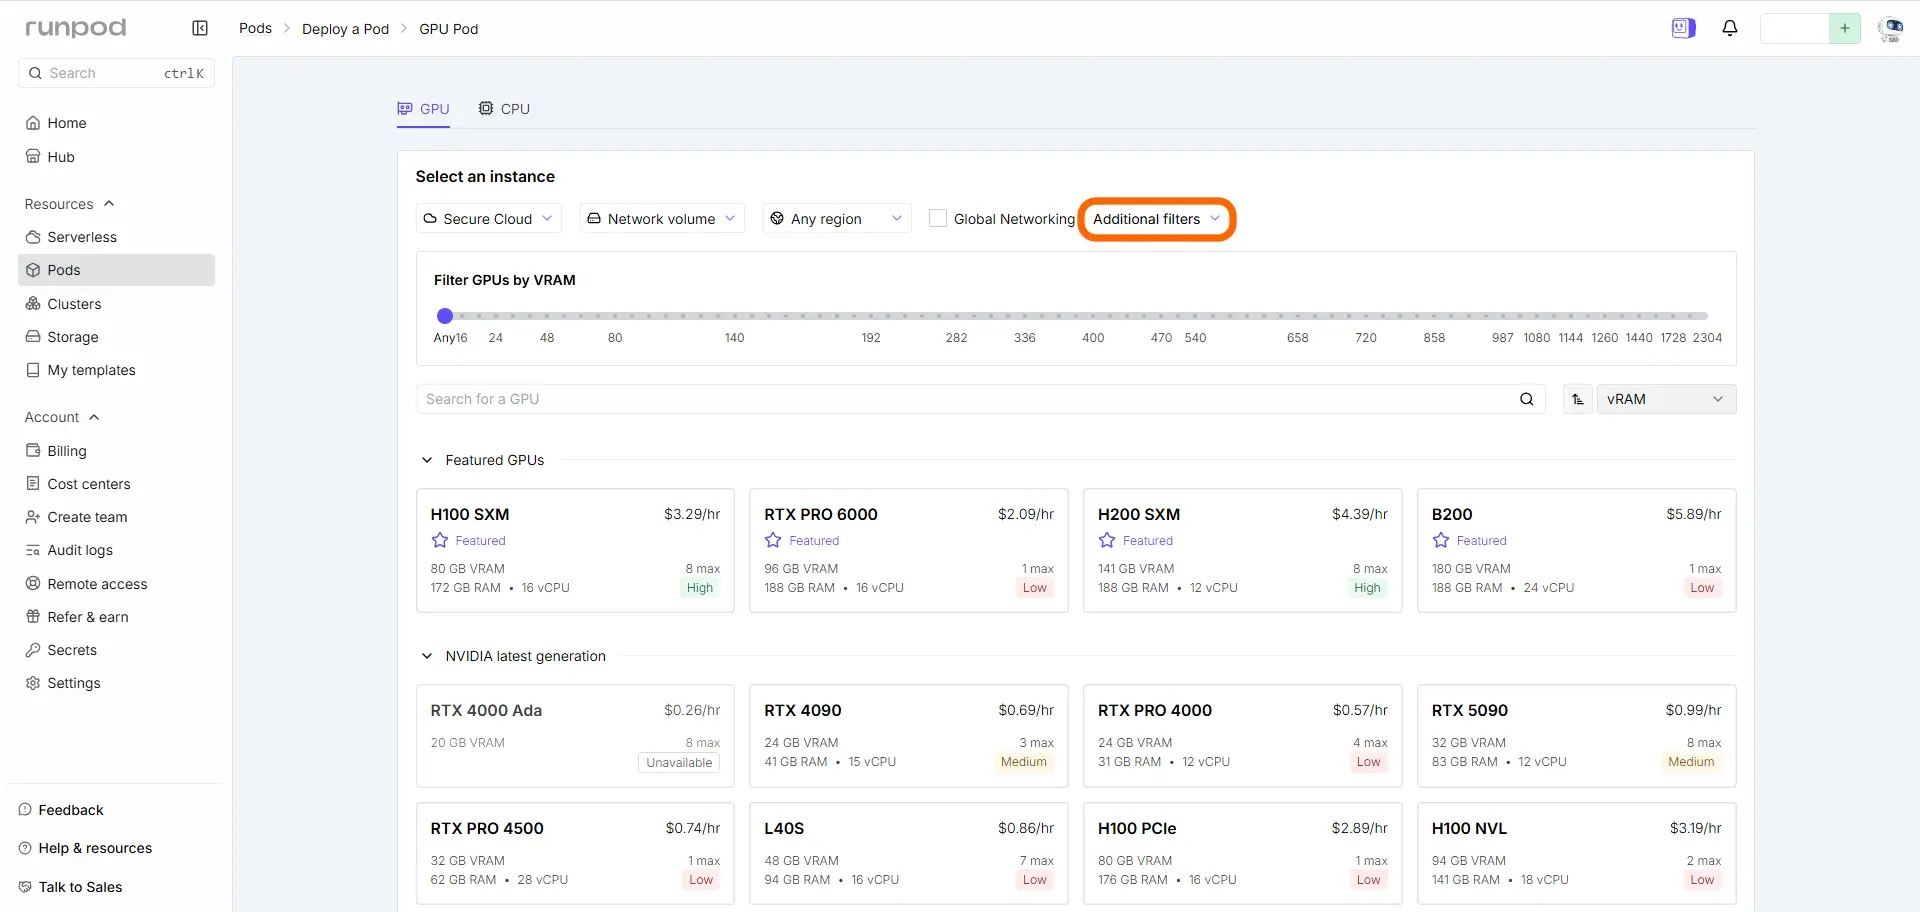1920x912 pixels.
Task: Switch to the CPU tab
Action: pos(504,108)
